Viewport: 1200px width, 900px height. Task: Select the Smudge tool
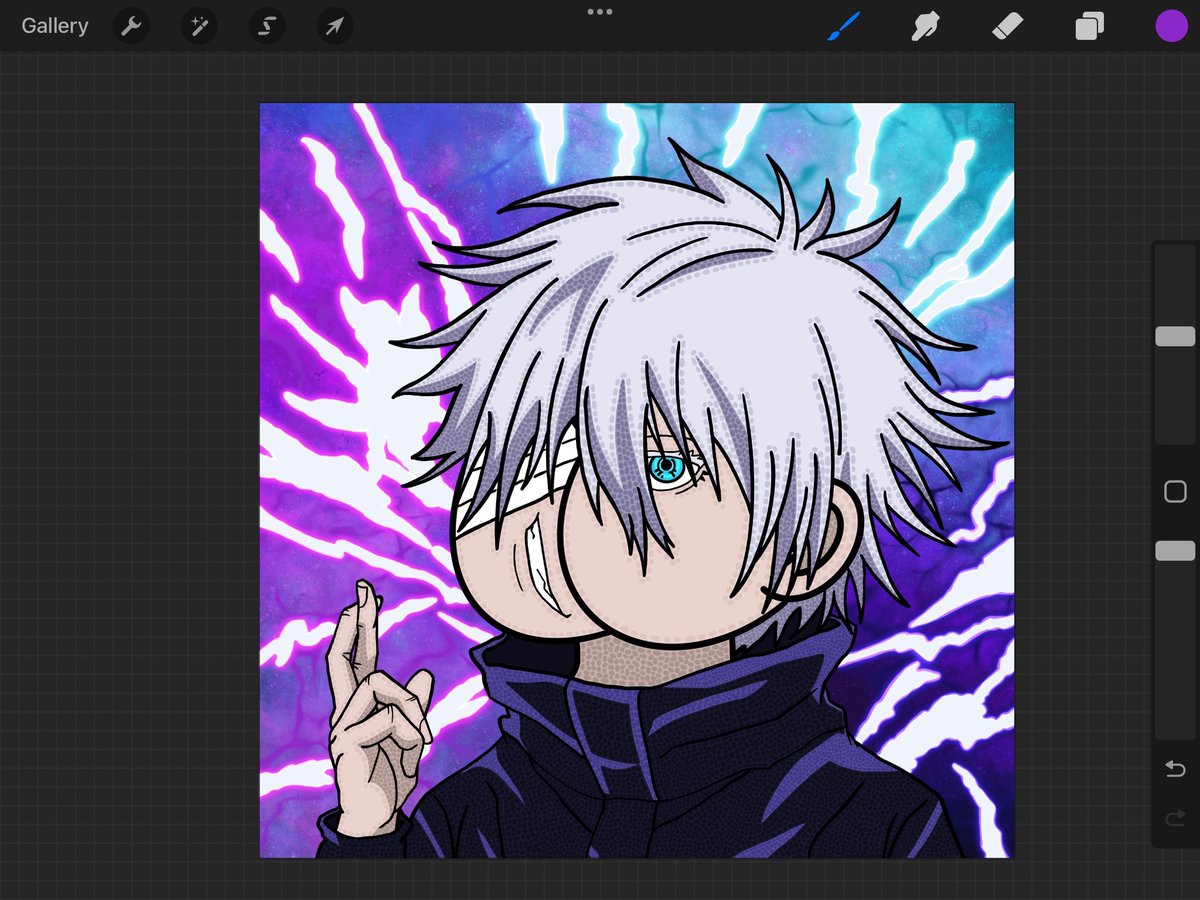pyautogui.click(x=925, y=26)
